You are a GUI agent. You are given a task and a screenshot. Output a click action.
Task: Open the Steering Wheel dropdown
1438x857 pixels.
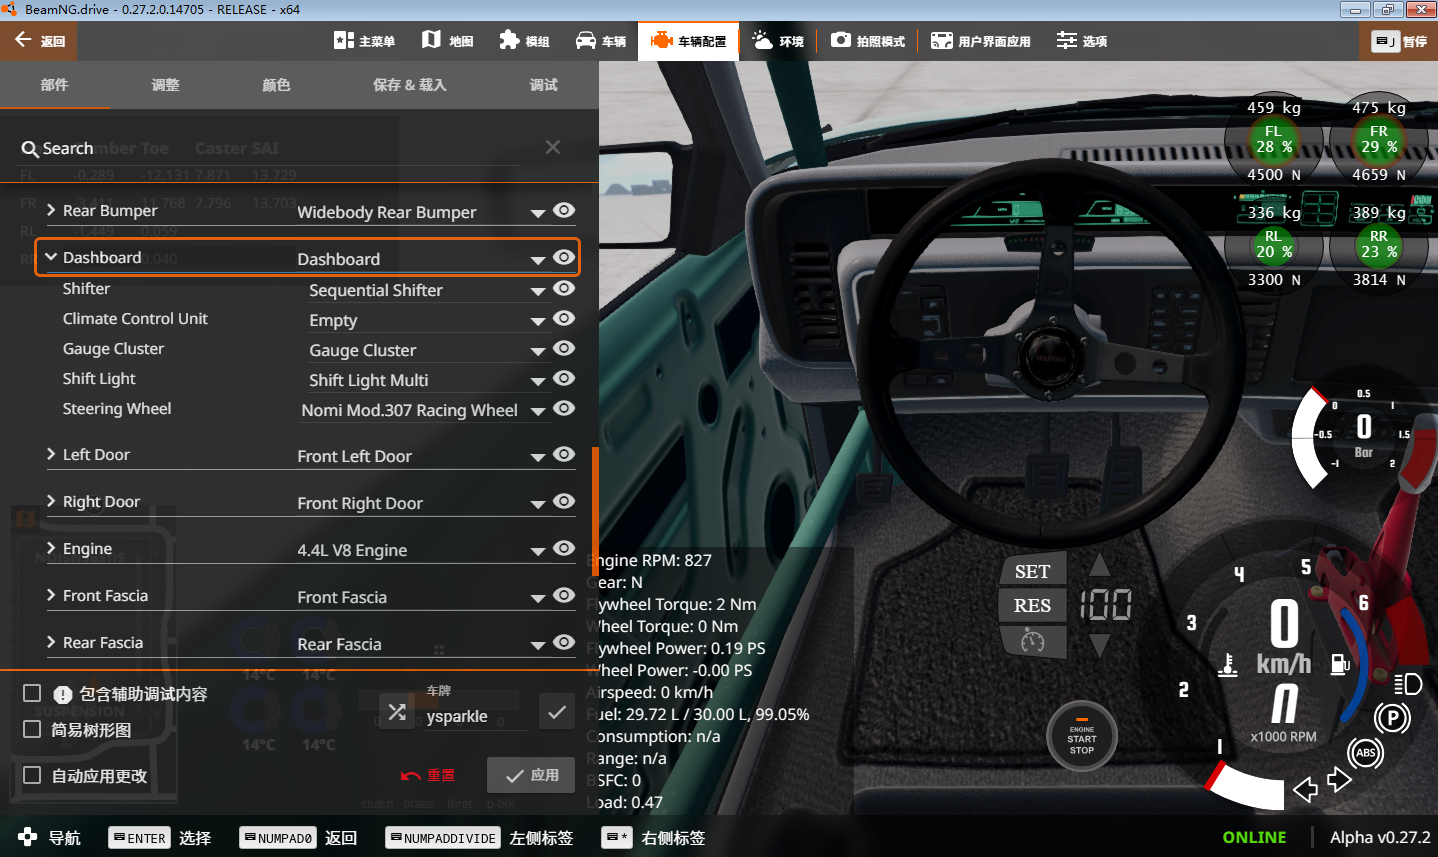pyautogui.click(x=538, y=410)
